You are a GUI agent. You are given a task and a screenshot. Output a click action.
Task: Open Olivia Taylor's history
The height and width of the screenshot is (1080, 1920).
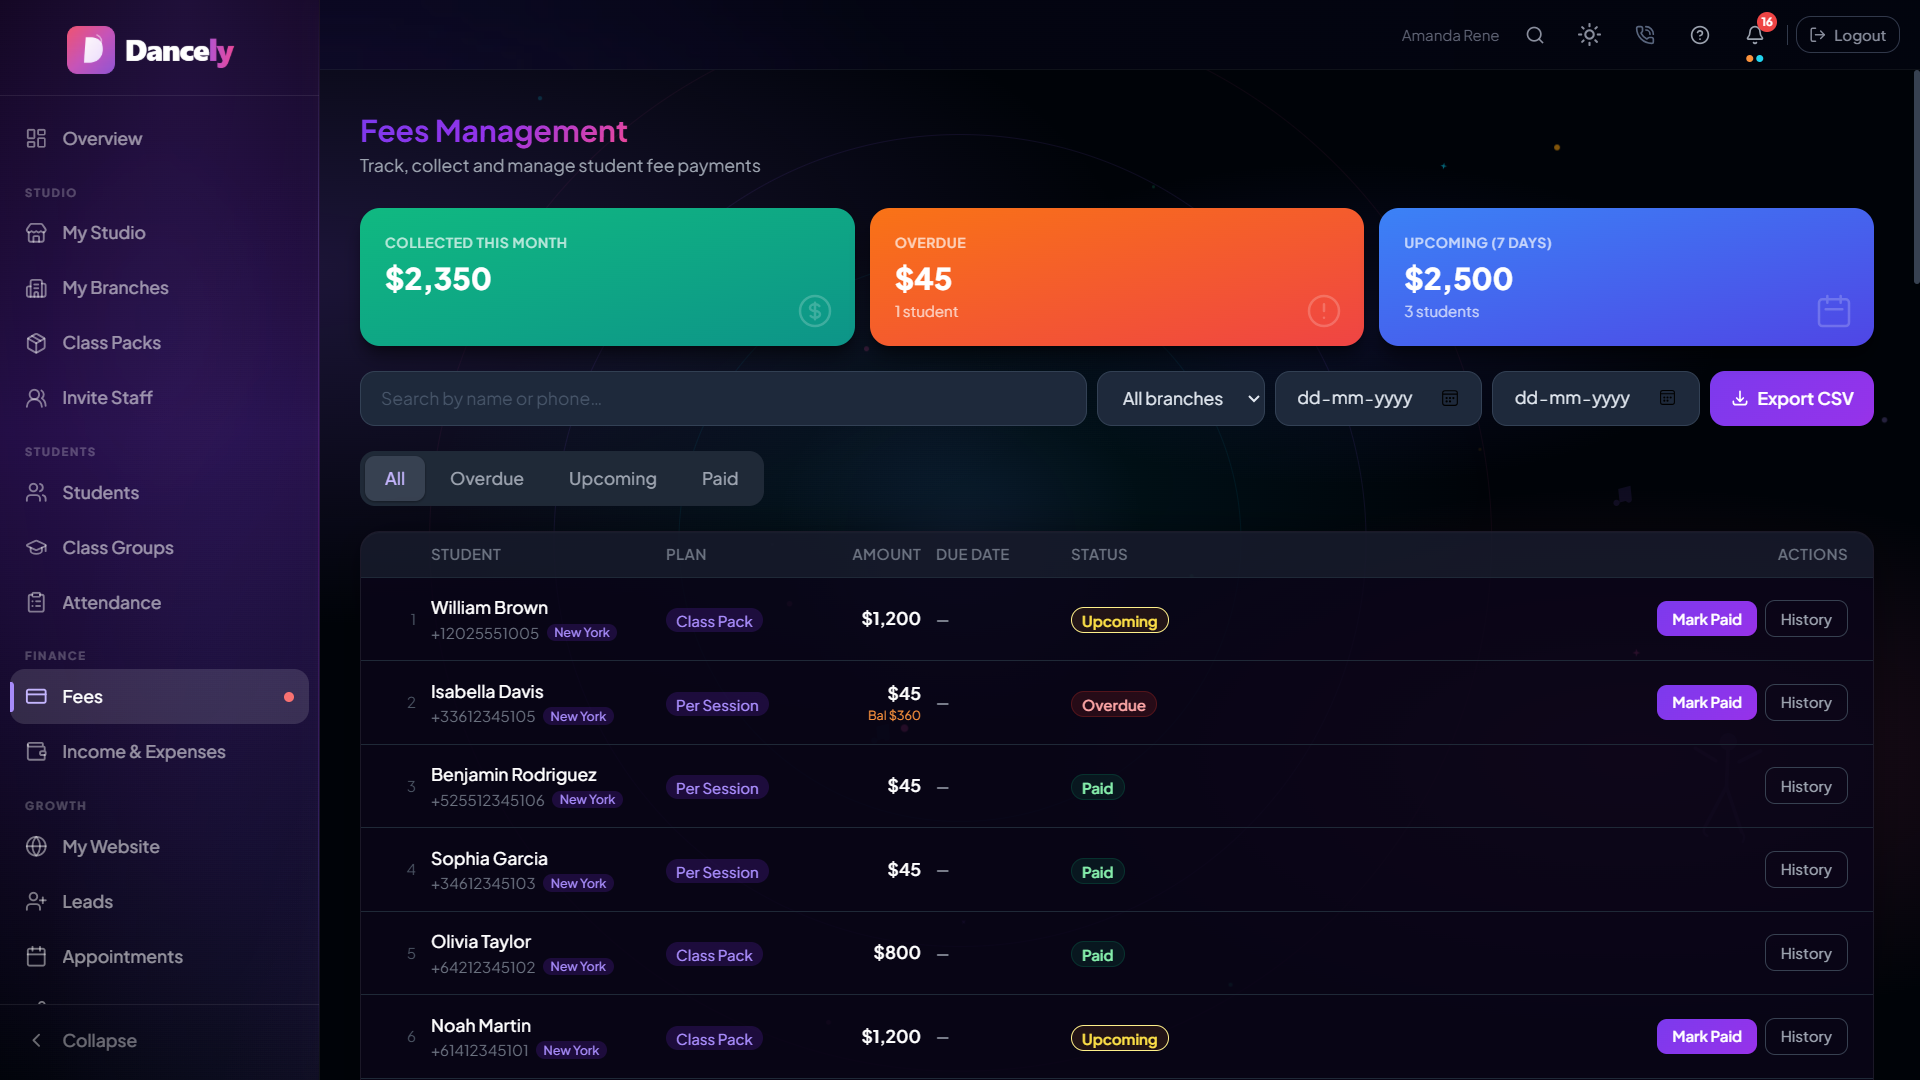[x=1806, y=953]
